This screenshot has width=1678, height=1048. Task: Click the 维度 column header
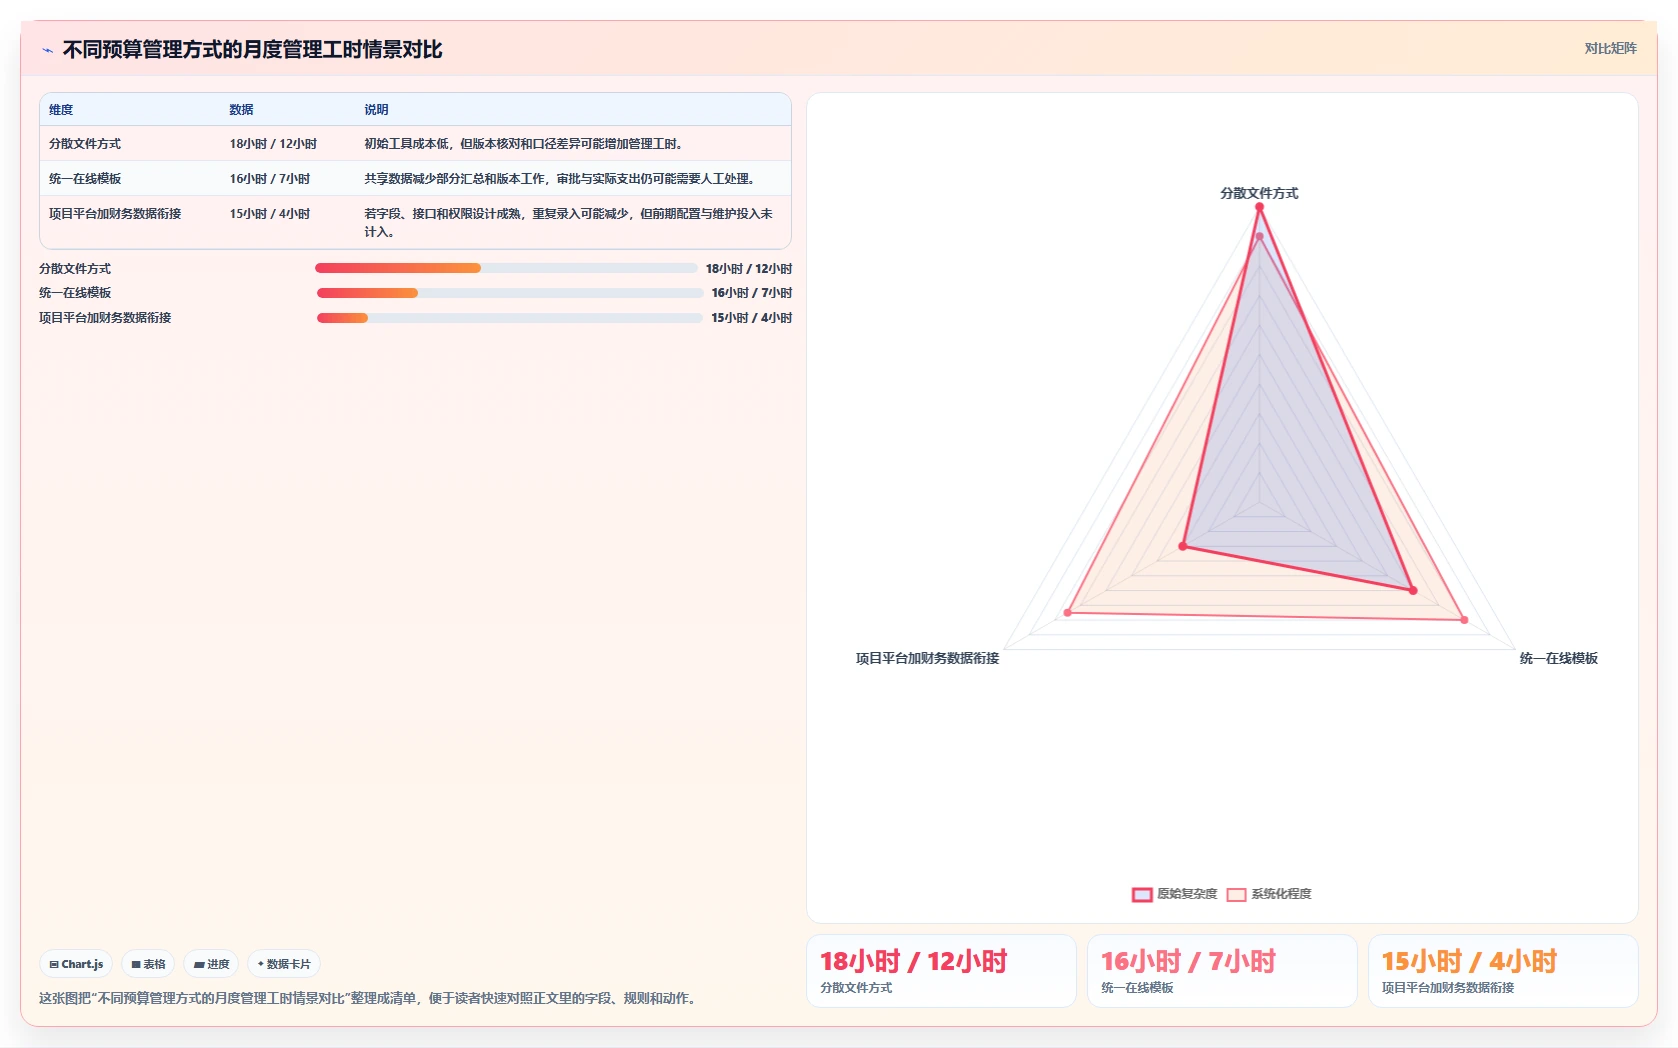[x=61, y=110]
